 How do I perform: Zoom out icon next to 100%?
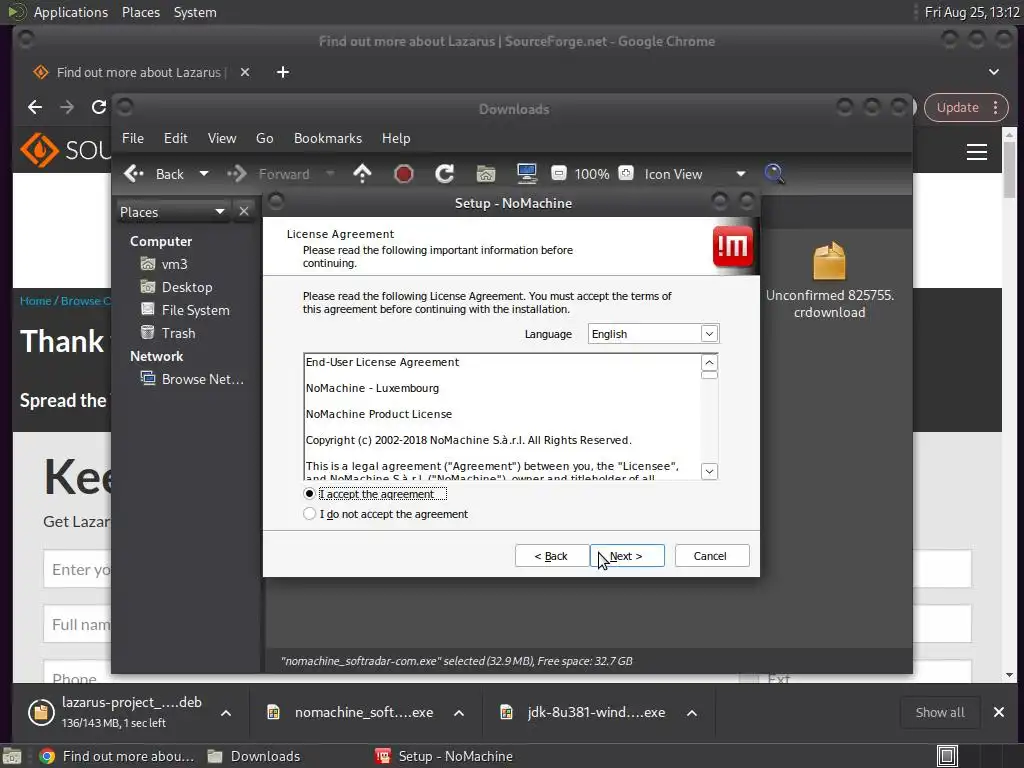[x=558, y=173]
